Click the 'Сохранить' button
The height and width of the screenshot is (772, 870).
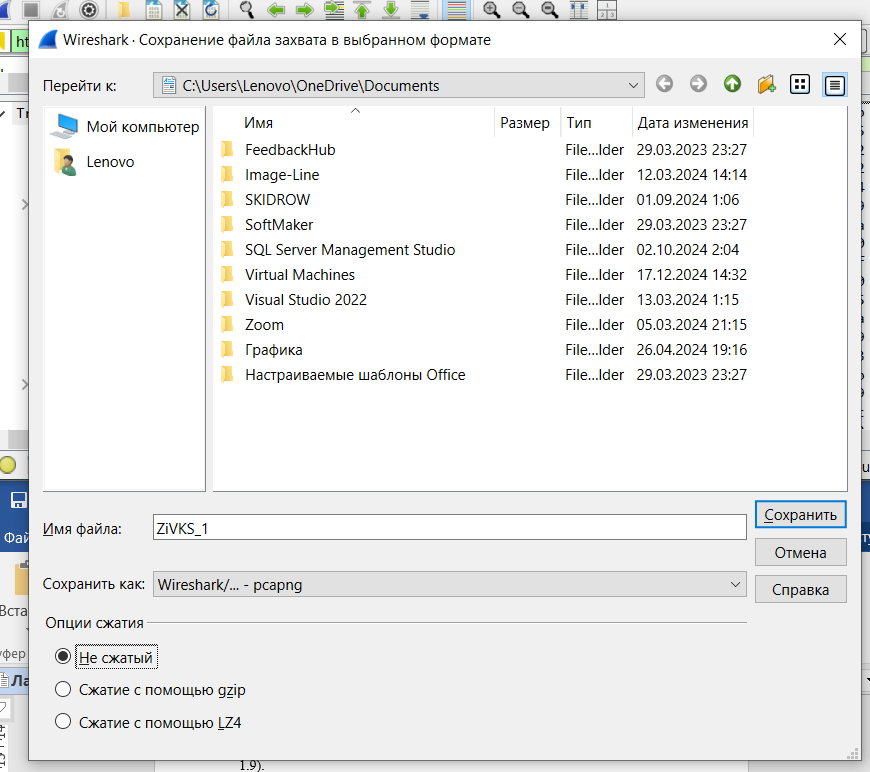800,514
